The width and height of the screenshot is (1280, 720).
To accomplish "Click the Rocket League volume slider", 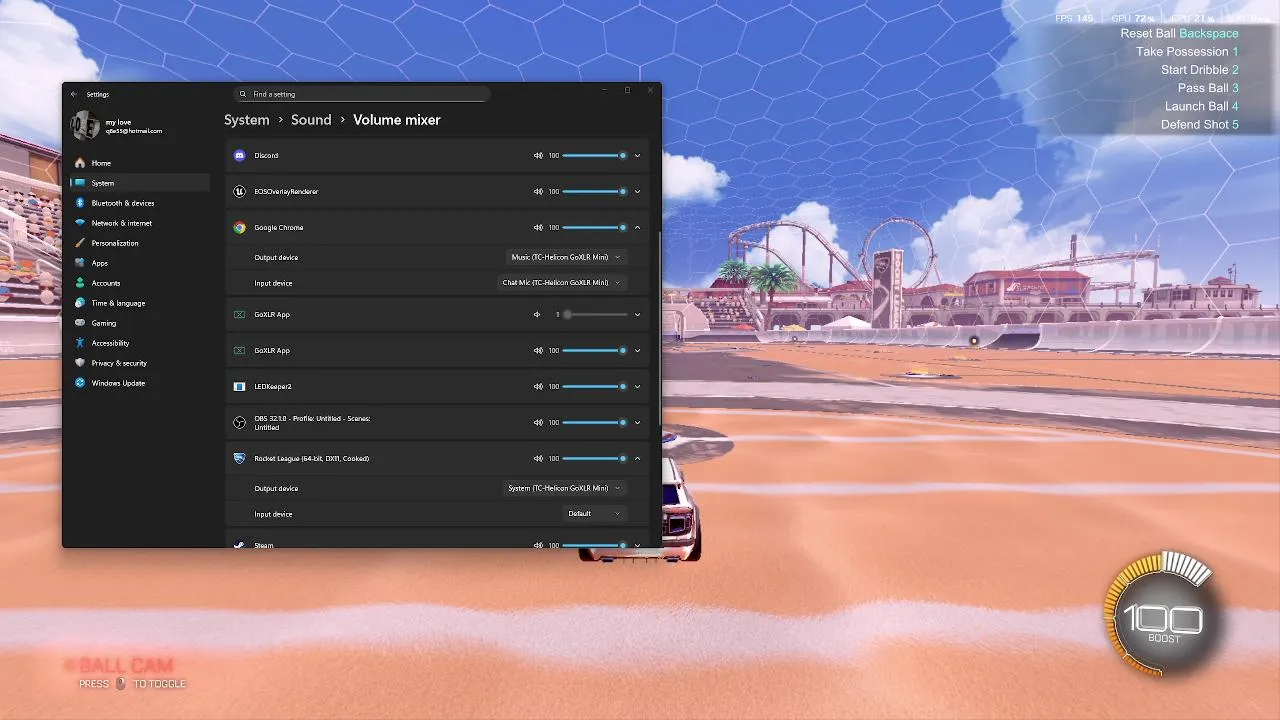I will (x=594, y=458).
